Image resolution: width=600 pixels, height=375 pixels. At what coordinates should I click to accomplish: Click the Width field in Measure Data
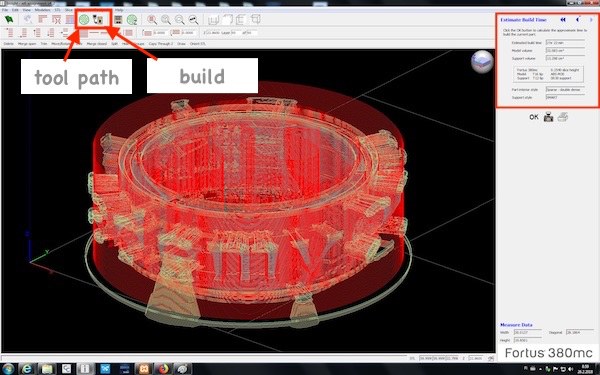point(528,333)
